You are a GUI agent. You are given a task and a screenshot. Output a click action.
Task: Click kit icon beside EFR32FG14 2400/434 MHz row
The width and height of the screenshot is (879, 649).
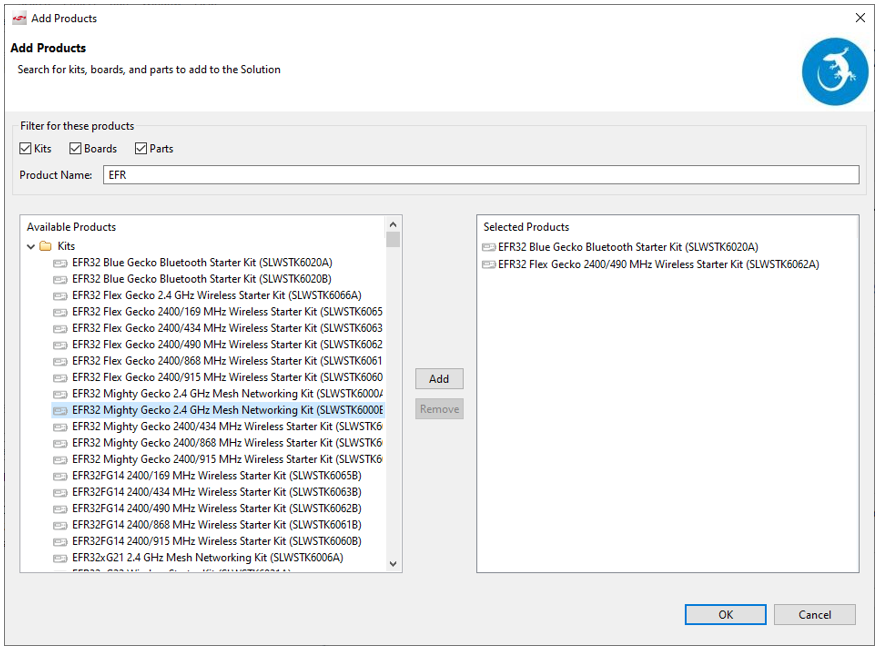pyautogui.click(x=60, y=493)
